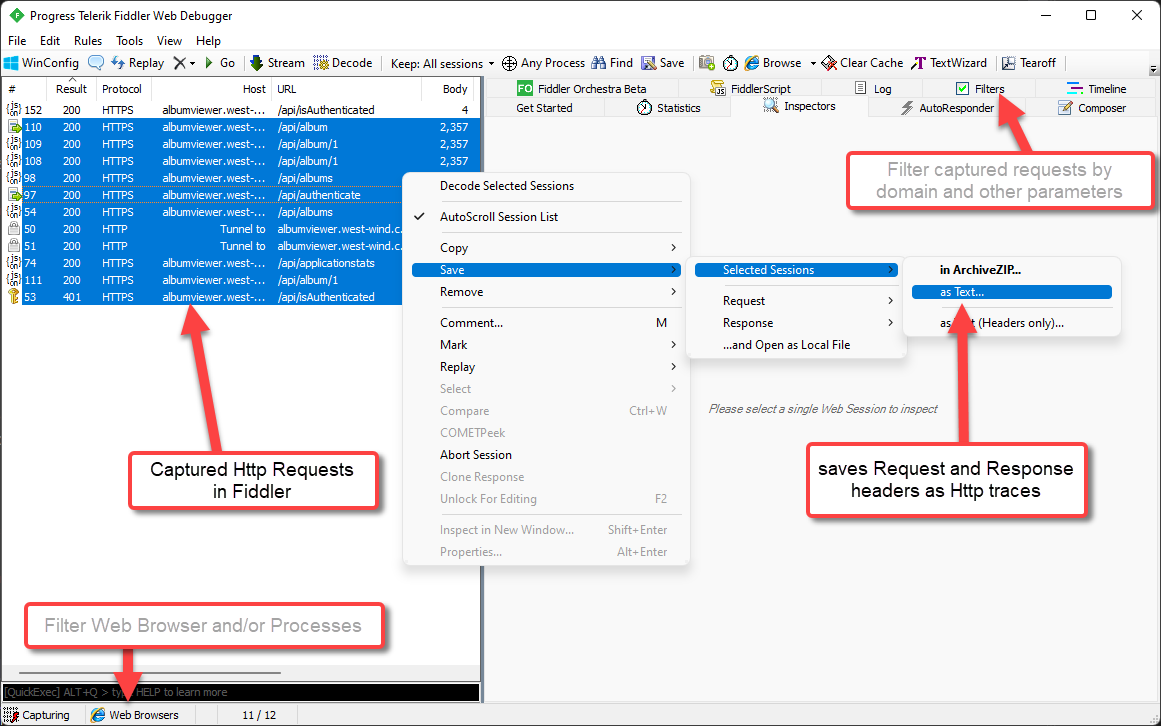This screenshot has width=1161, height=726.
Task: Open the Rules menu
Action: (88, 41)
